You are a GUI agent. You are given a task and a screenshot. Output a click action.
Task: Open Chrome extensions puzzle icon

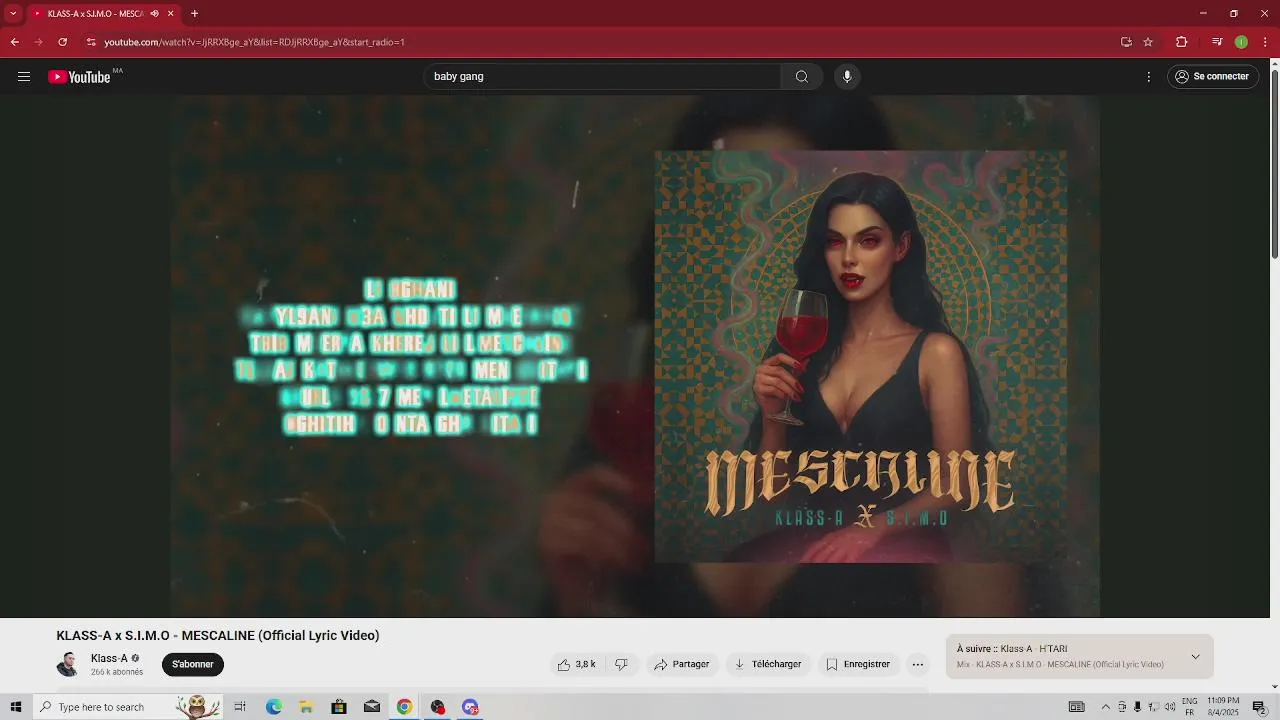(1181, 42)
